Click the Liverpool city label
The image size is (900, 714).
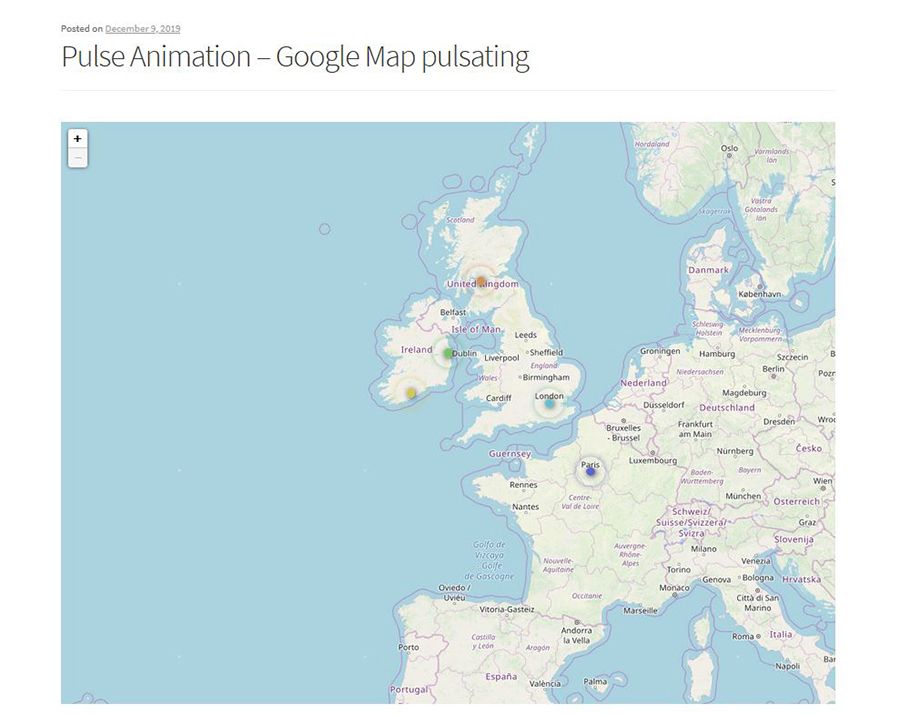point(502,358)
